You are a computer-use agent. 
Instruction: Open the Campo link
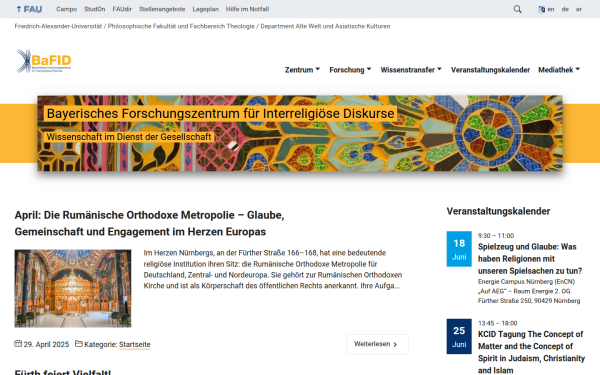(x=67, y=9)
